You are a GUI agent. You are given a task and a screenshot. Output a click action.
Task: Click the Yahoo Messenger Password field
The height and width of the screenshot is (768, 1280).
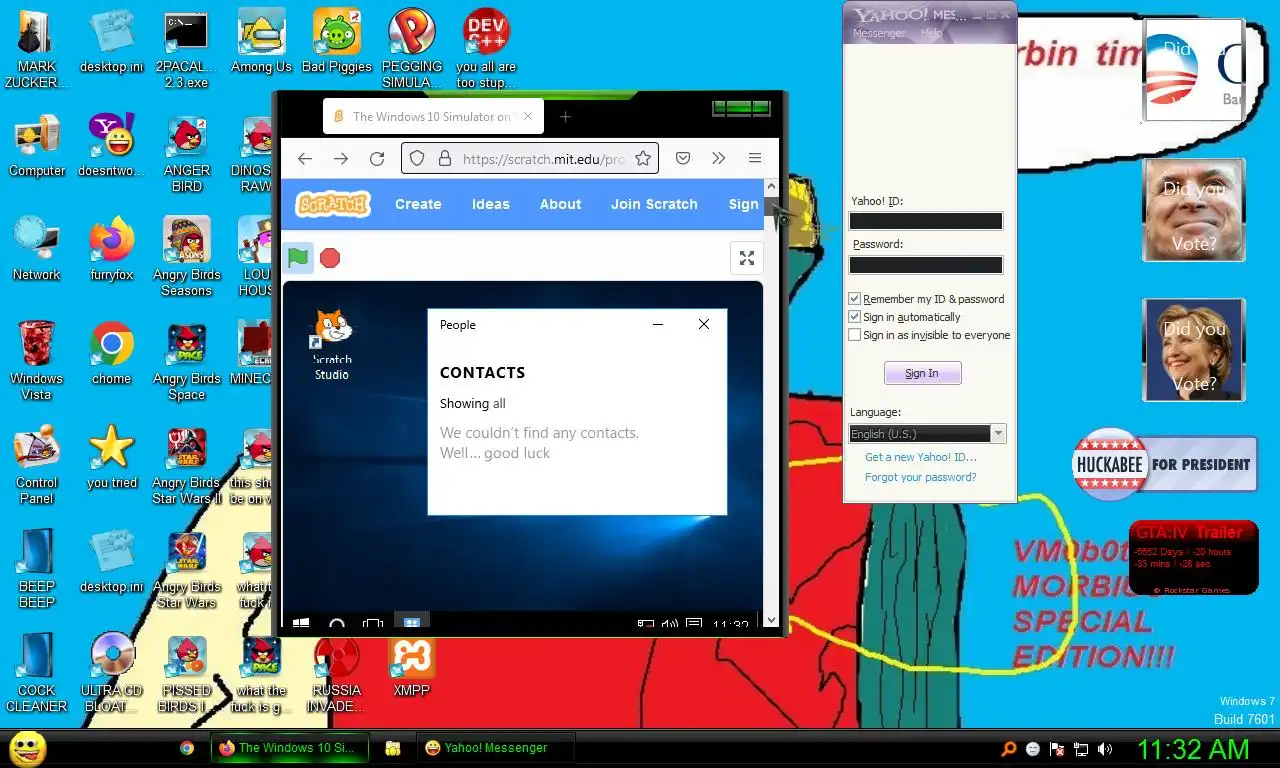click(926, 265)
